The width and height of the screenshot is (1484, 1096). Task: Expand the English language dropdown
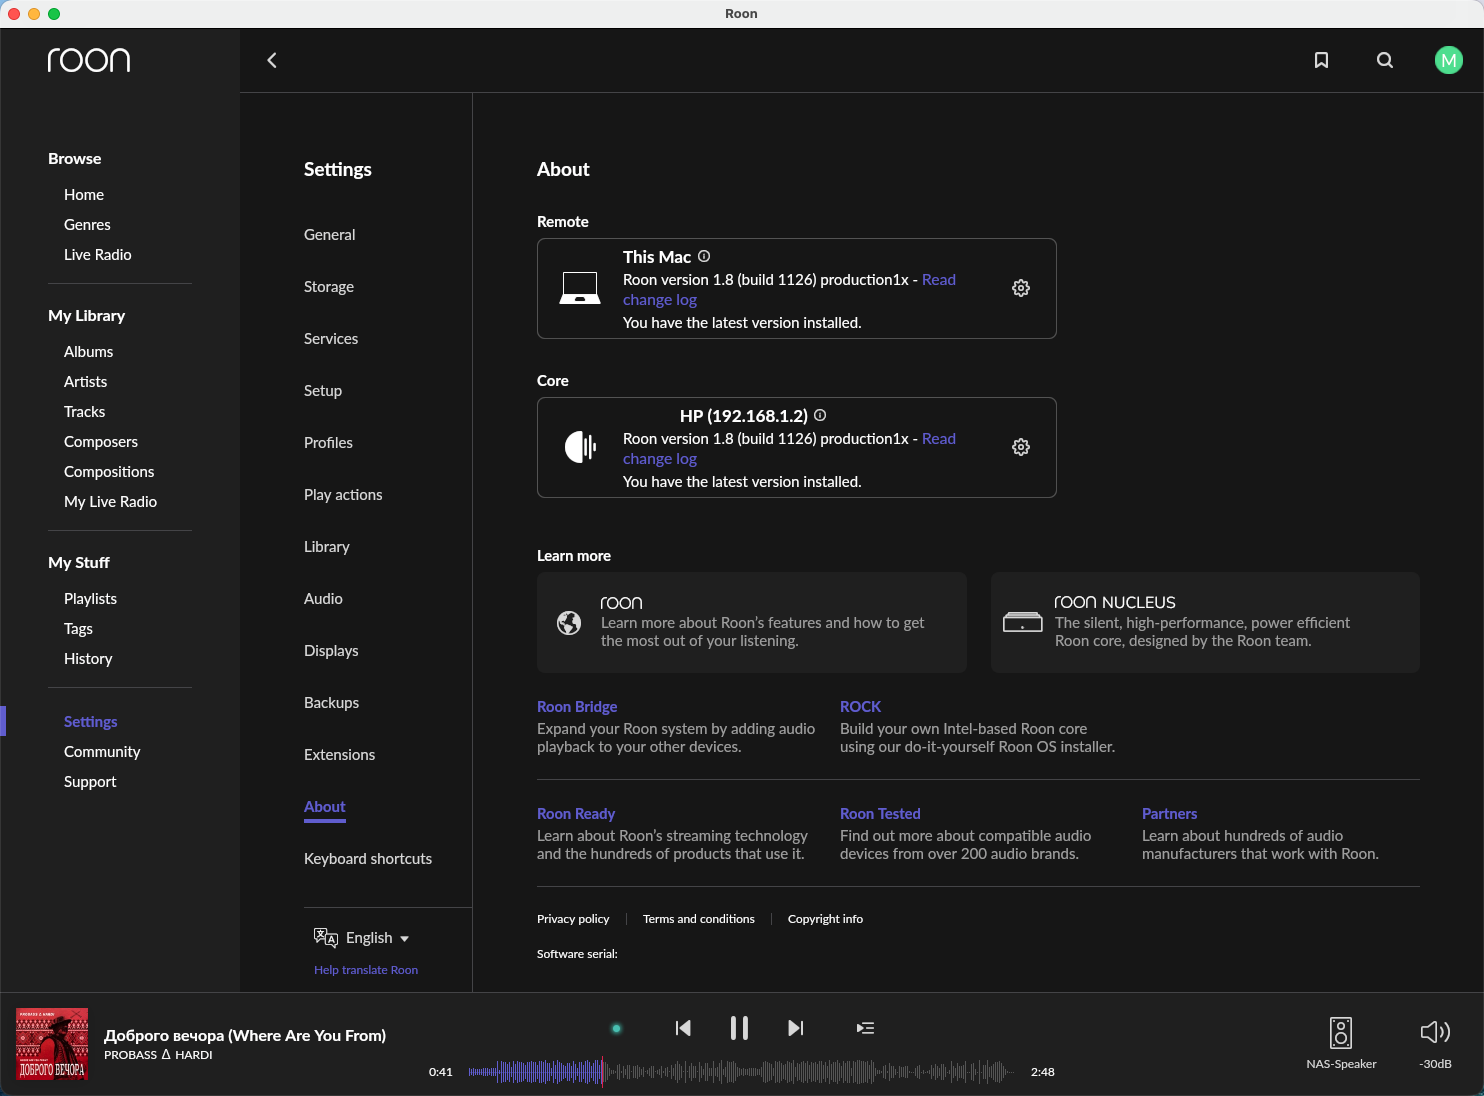point(377,938)
